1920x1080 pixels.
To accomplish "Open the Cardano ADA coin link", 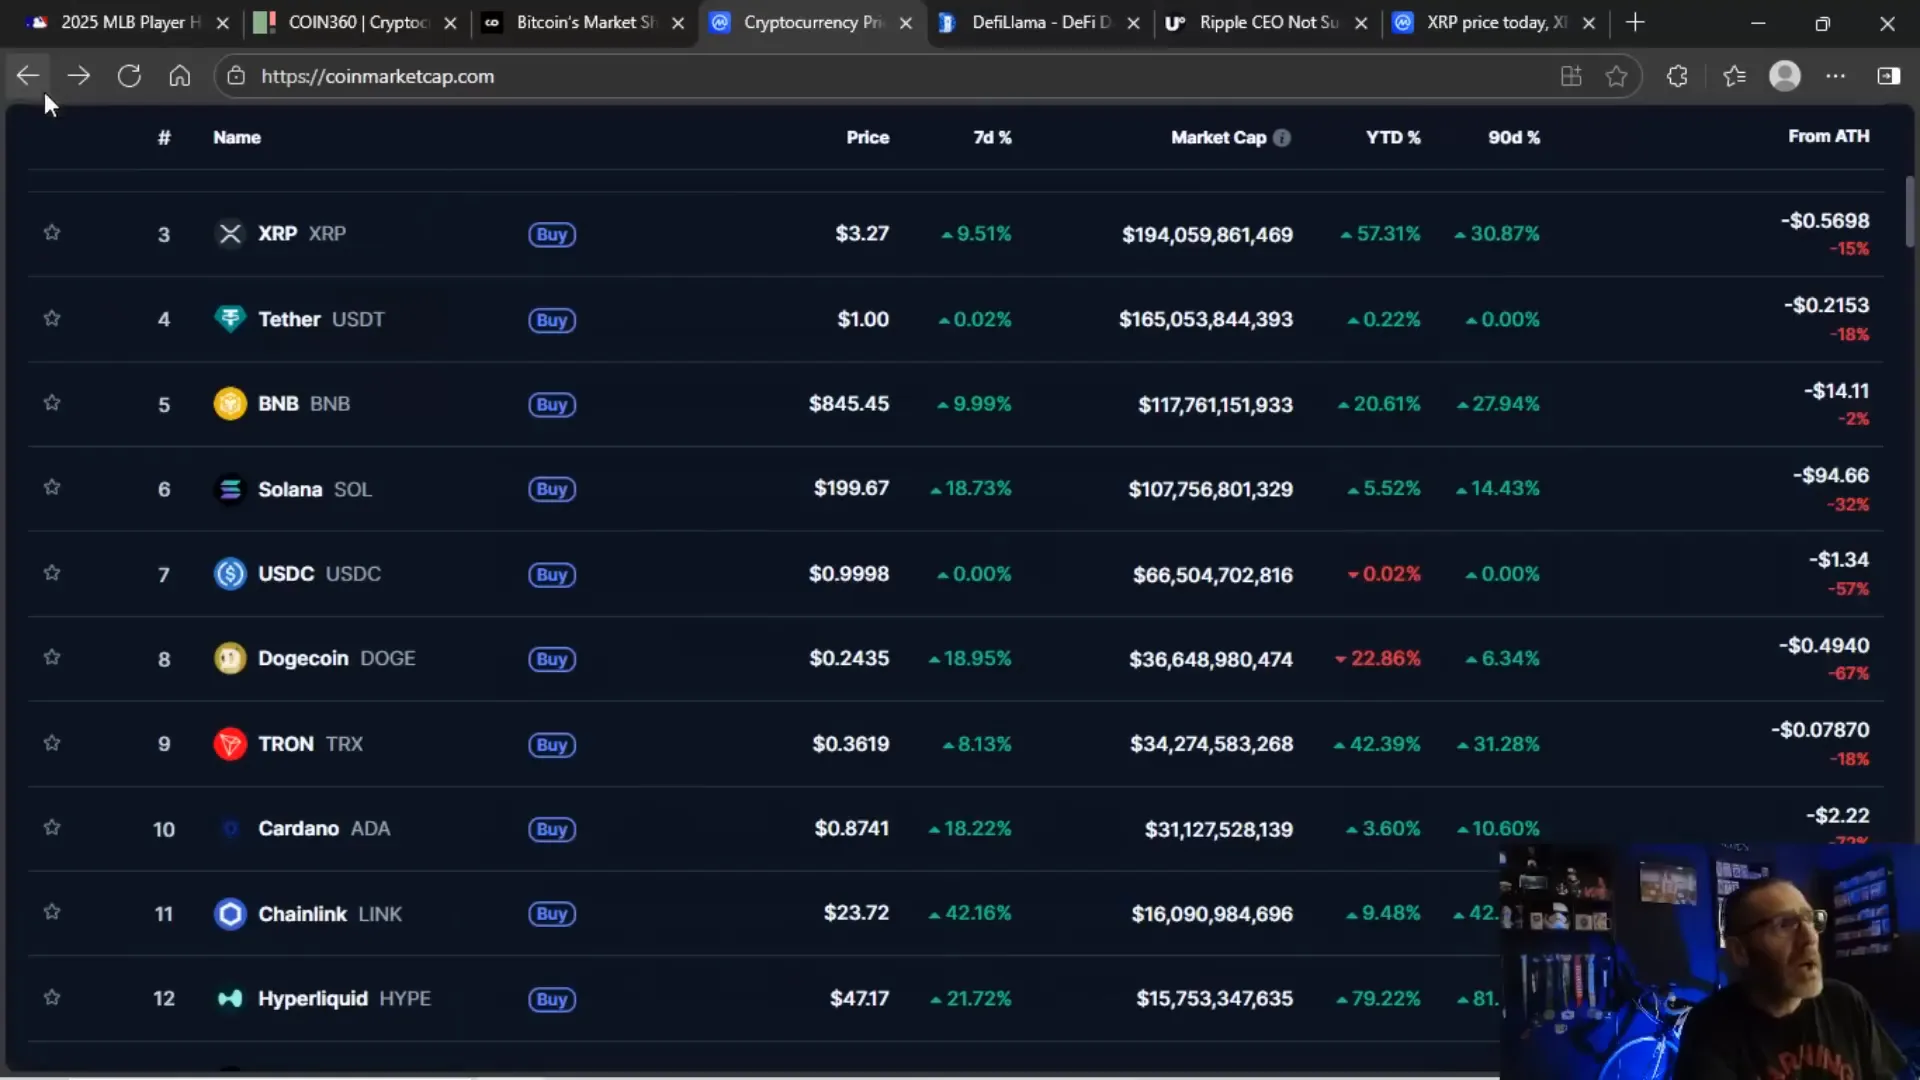I will 324,829.
